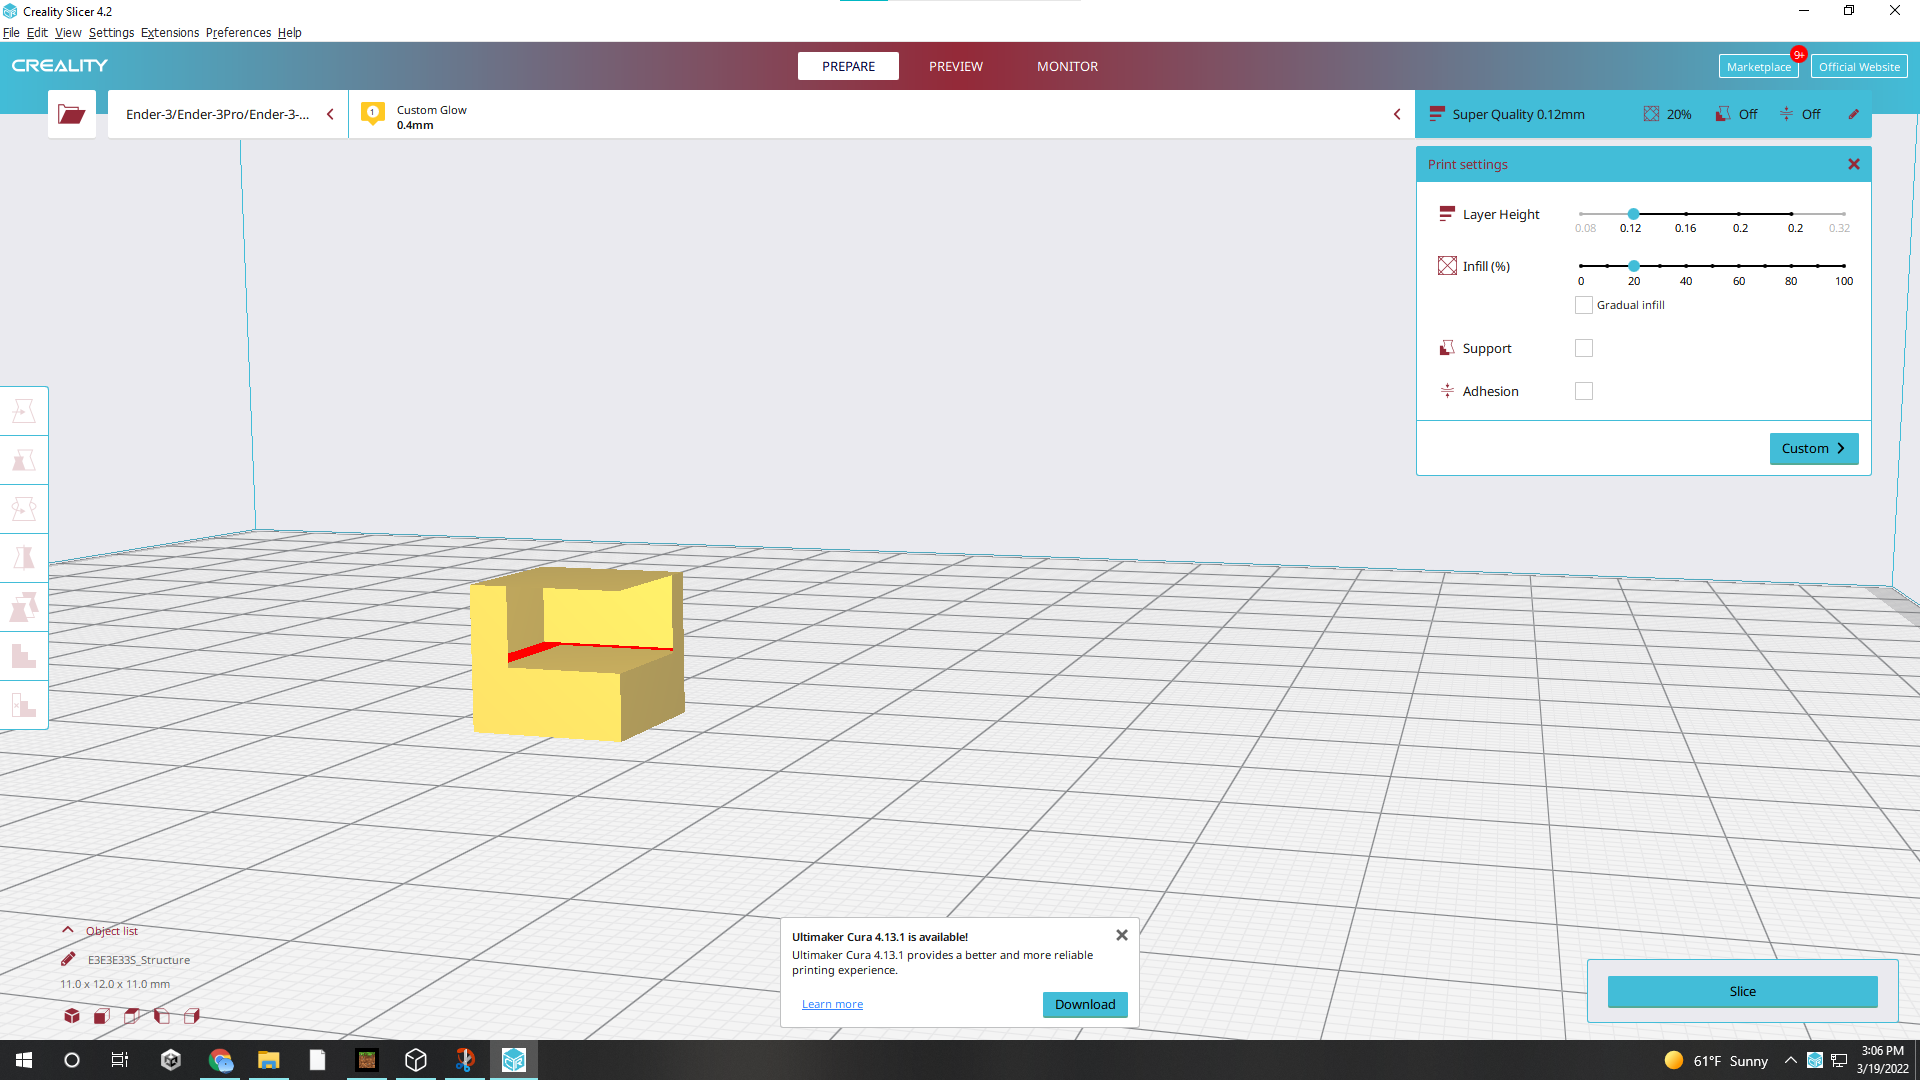Expand the Ender-3 printer selector

pyautogui.click(x=330, y=114)
